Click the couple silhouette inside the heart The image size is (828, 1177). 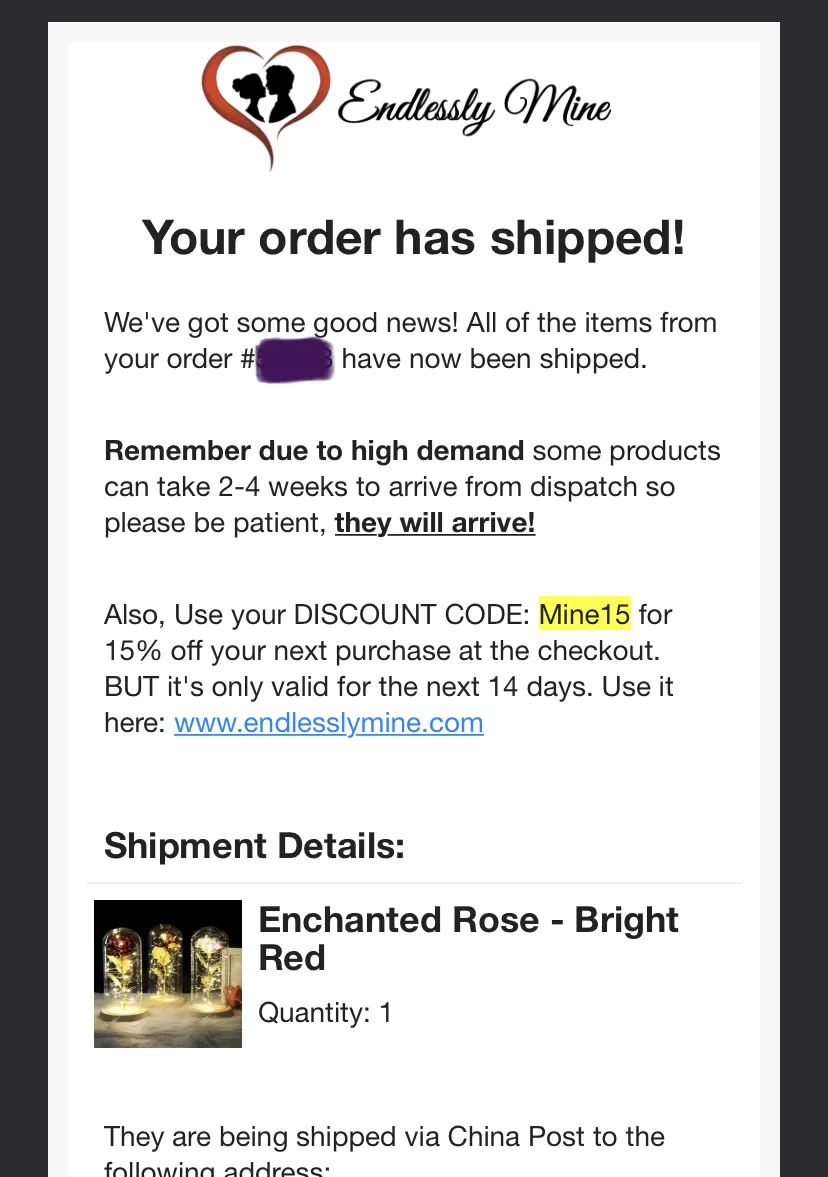263,93
